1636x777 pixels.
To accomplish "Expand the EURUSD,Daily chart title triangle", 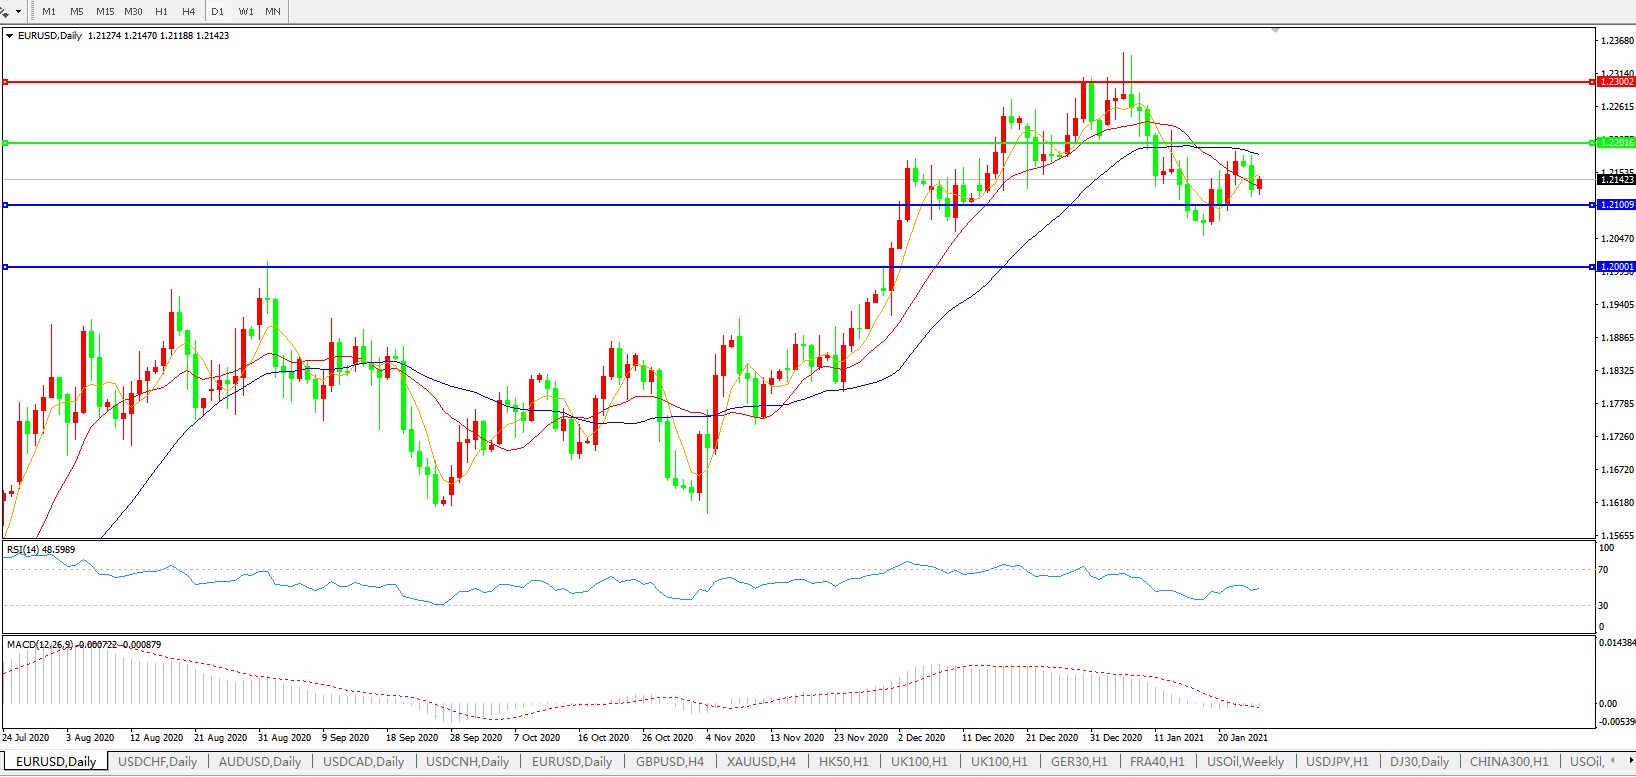I will pyautogui.click(x=10, y=36).
